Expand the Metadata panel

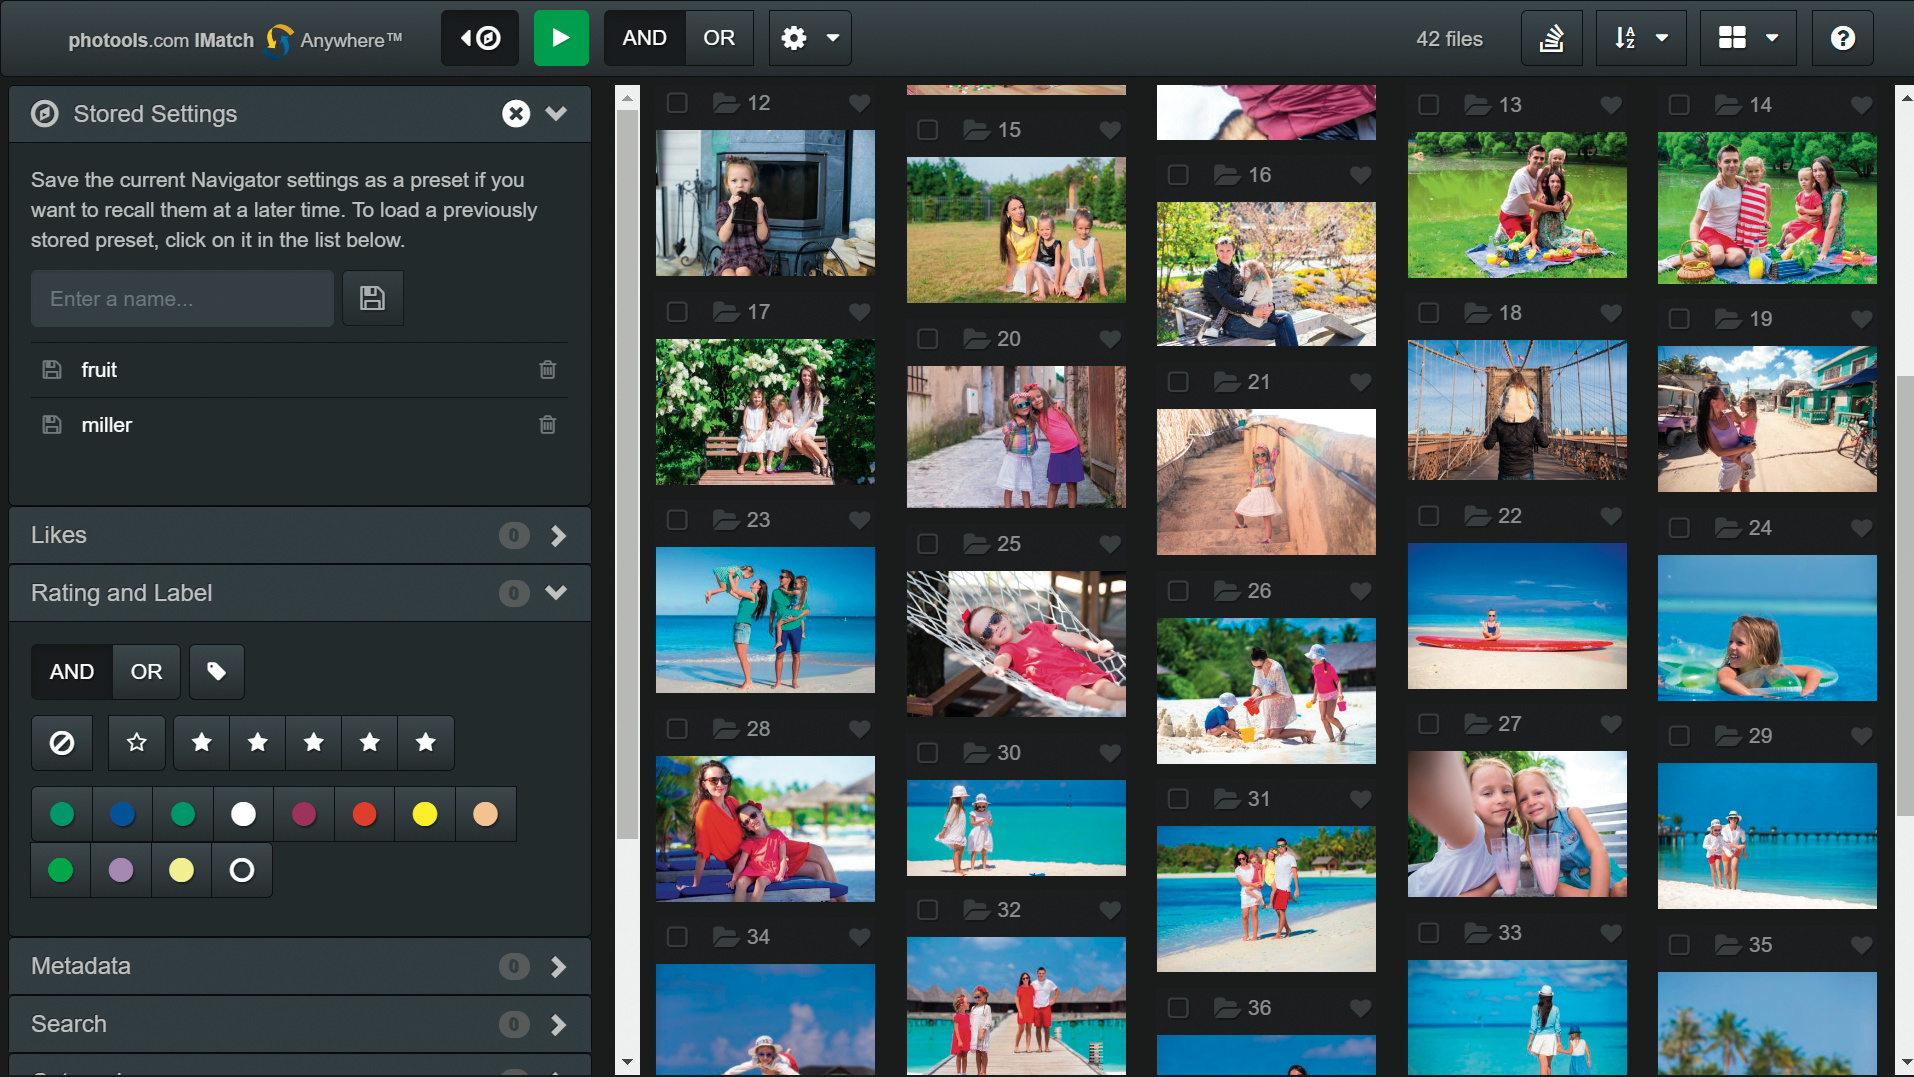click(x=558, y=966)
